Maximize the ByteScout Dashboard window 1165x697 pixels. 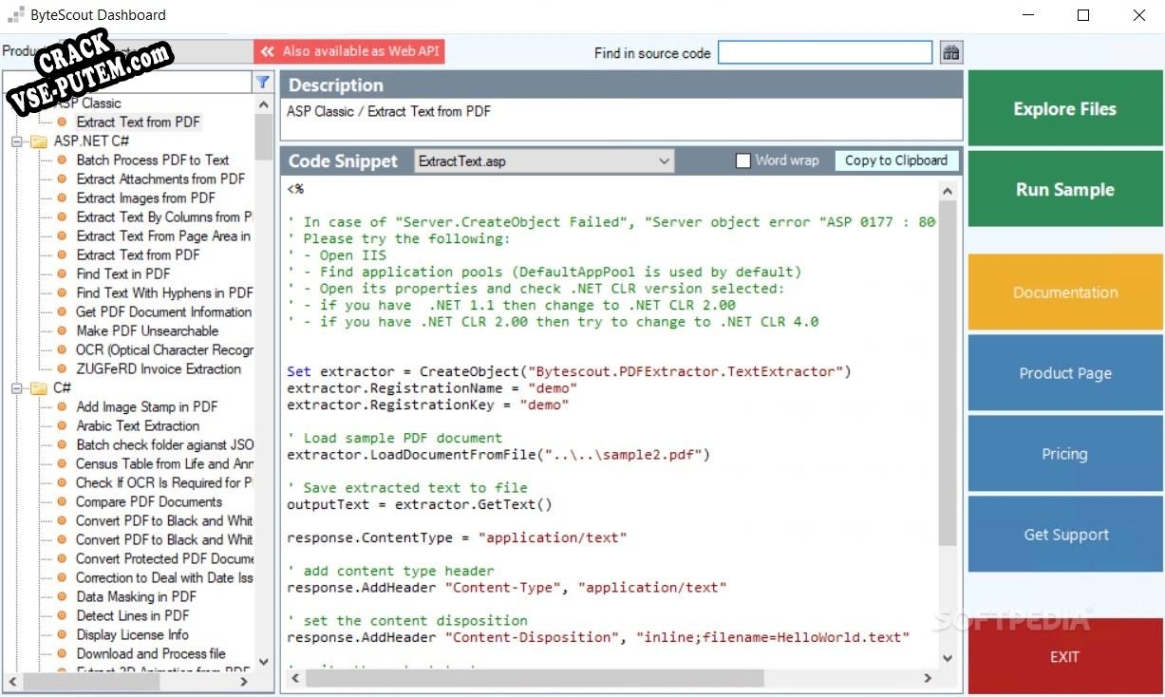[x=1083, y=15]
